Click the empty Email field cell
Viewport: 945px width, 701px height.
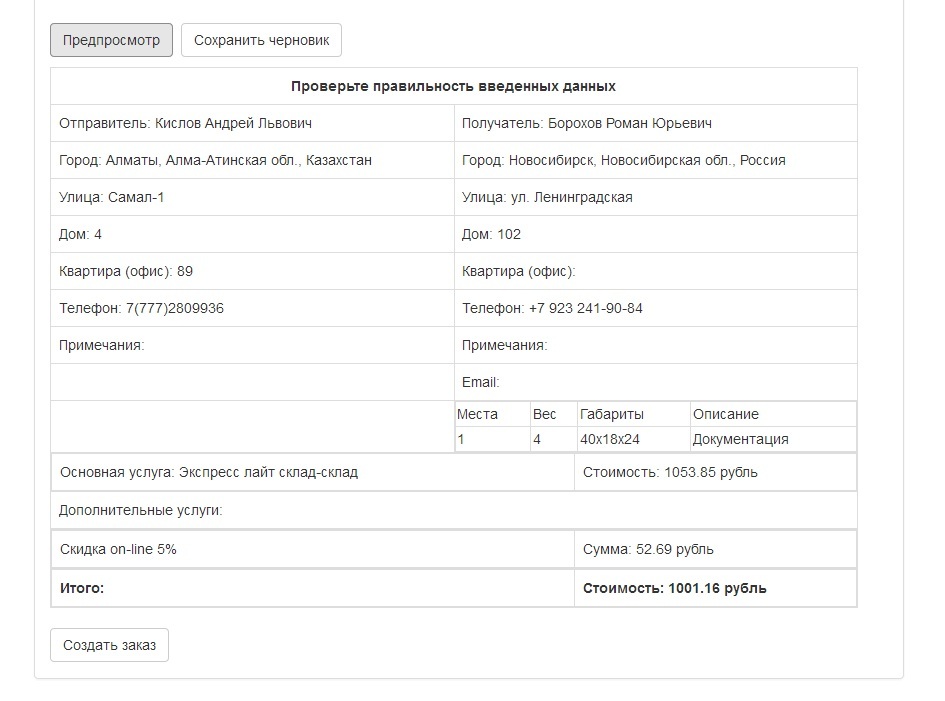[x=655, y=382]
